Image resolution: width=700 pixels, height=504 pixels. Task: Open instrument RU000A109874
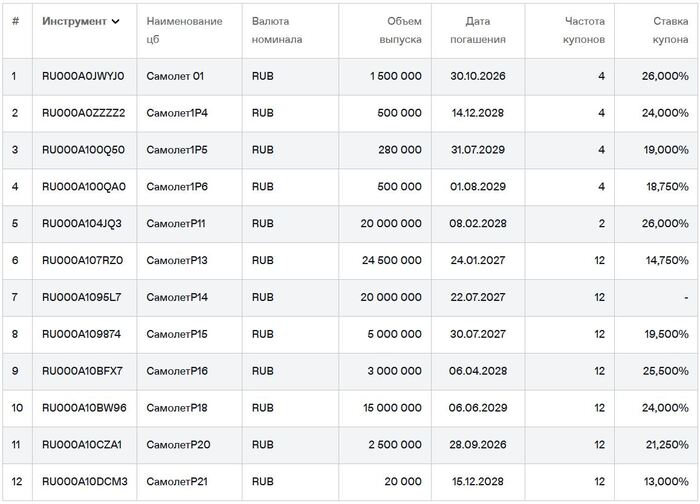tap(81, 335)
